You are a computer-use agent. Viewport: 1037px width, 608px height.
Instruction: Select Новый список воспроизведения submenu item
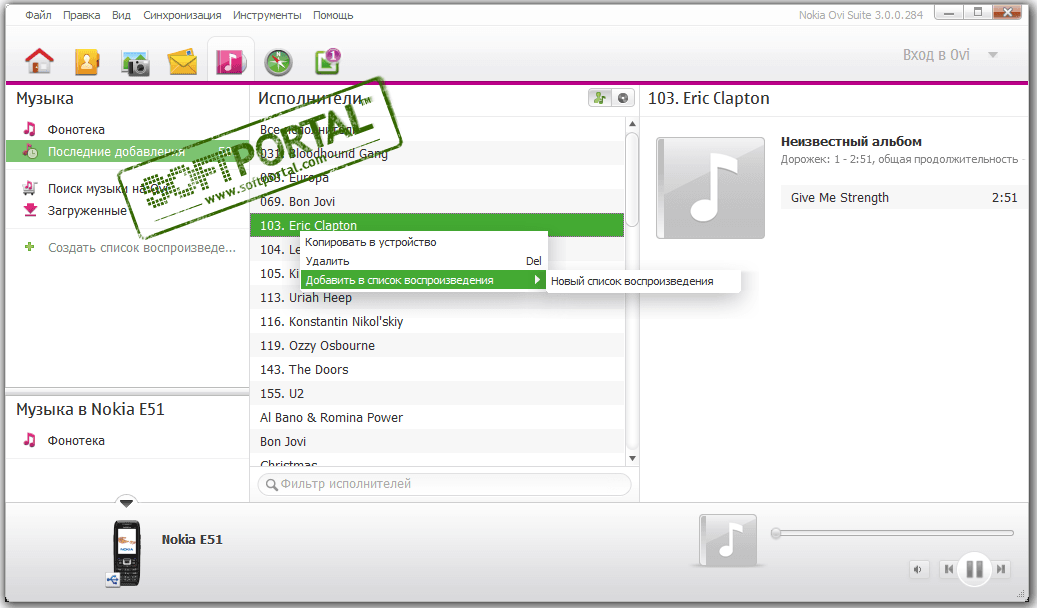[643, 281]
